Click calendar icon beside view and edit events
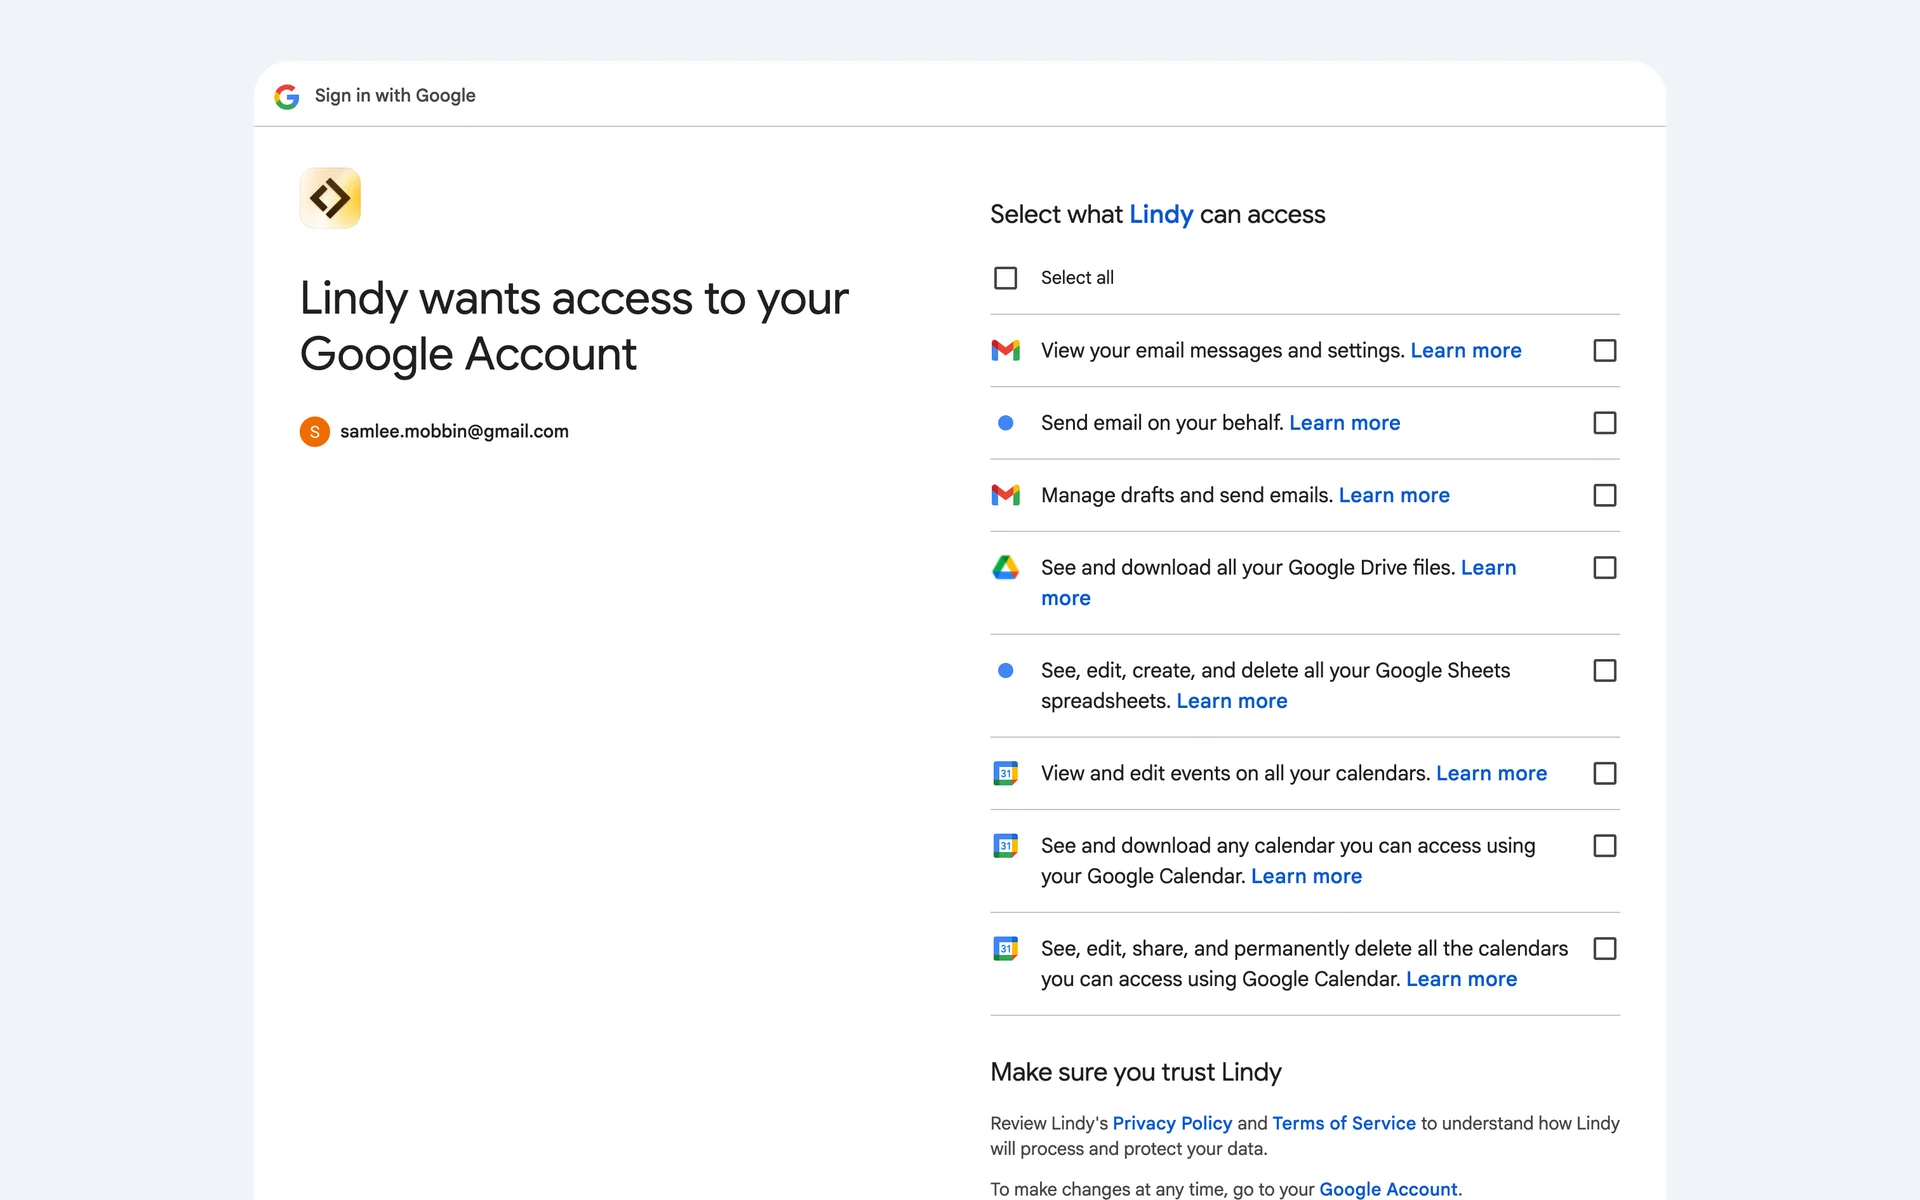Screen dimensions: 1920x1200 click(x=1005, y=773)
